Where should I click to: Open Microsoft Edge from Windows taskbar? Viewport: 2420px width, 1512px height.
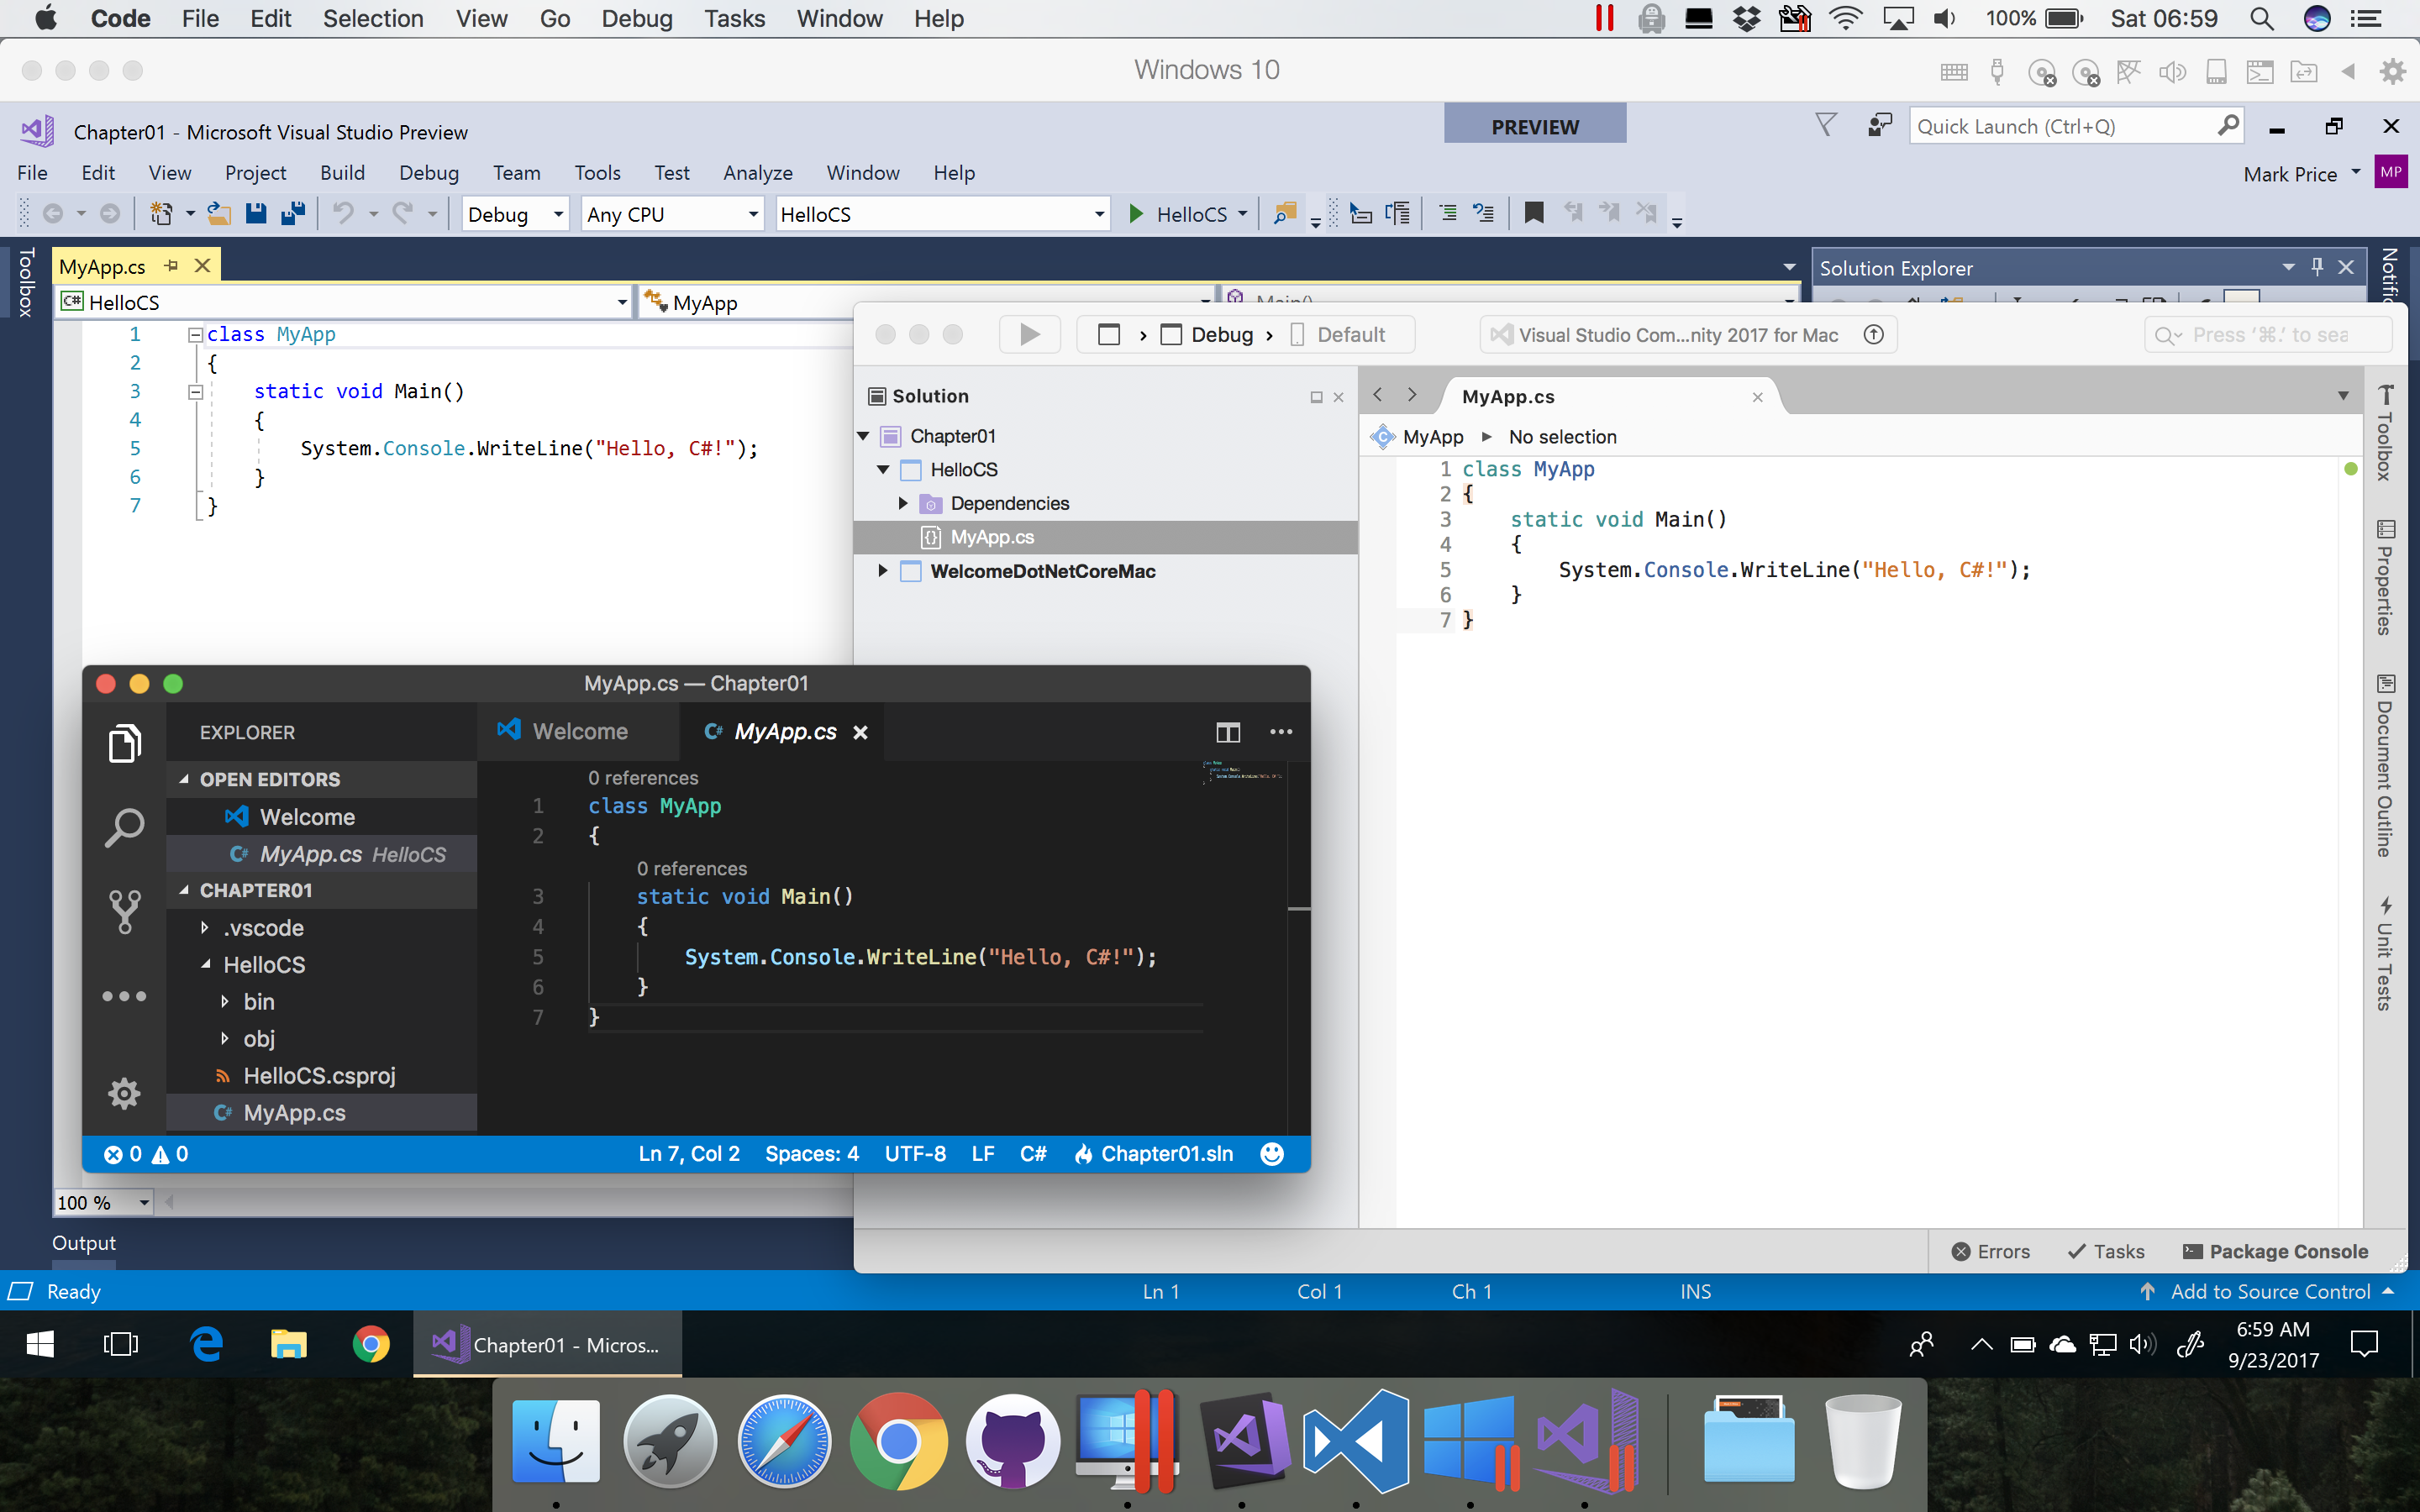coord(207,1344)
